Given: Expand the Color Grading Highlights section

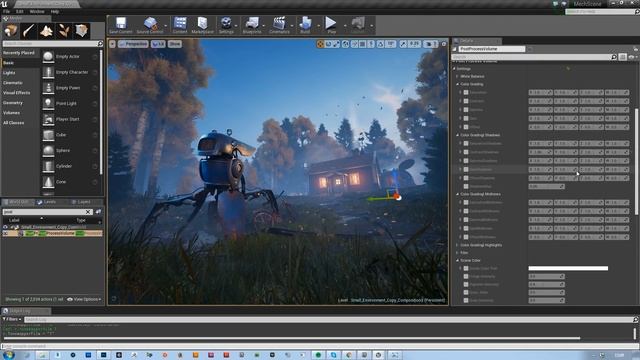Looking at the screenshot, I should 458,245.
